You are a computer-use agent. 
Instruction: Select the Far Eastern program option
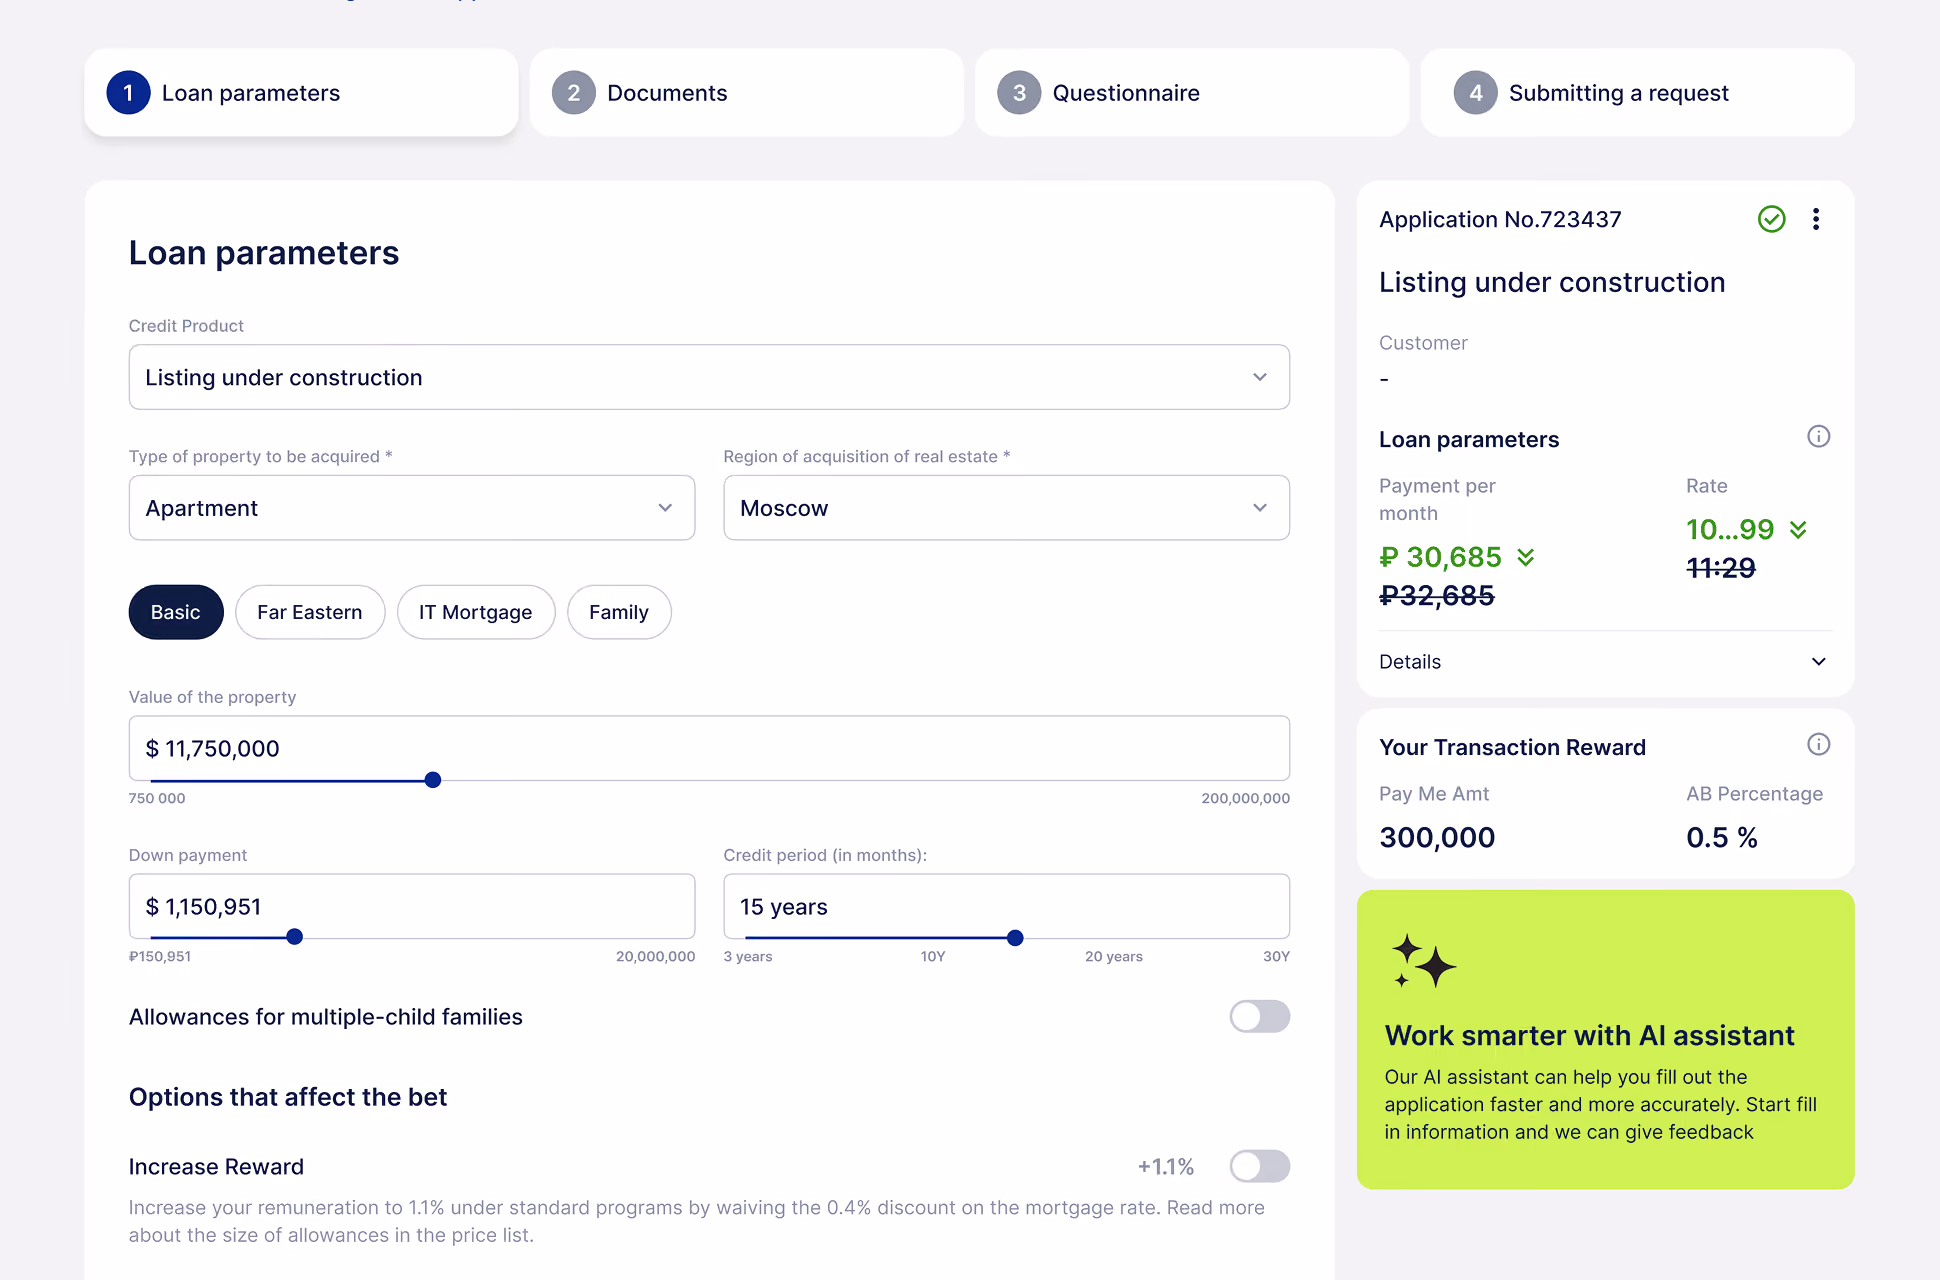click(310, 612)
